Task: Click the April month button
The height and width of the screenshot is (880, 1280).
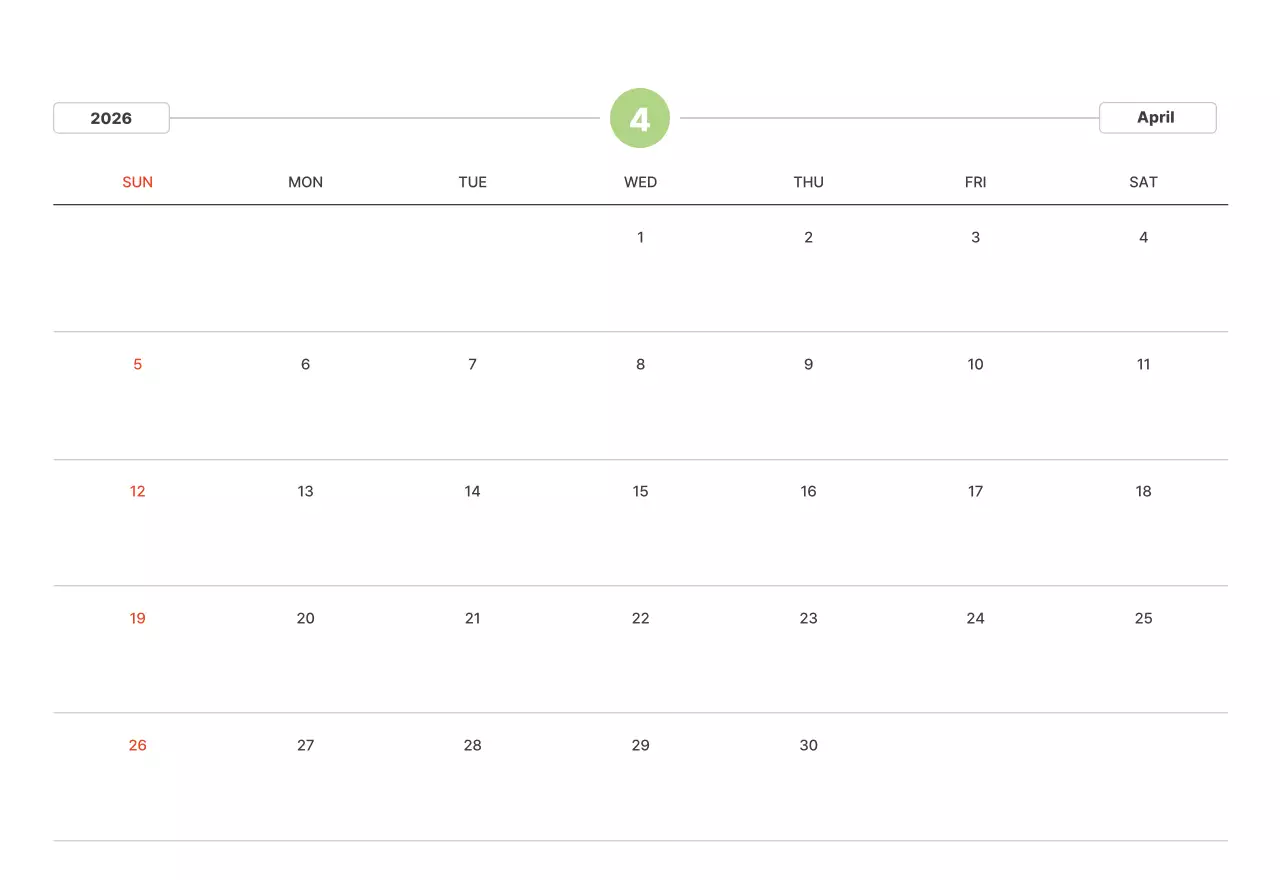Action: tap(1157, 117)
